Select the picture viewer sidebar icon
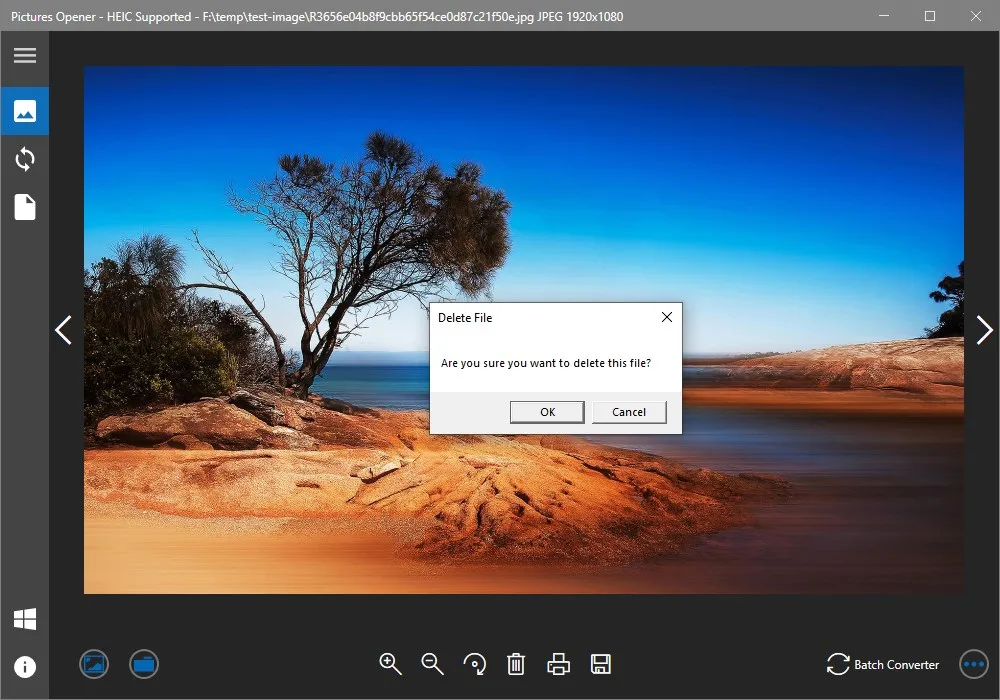Screen dimensions: 1000x700 tap(24, 111)
